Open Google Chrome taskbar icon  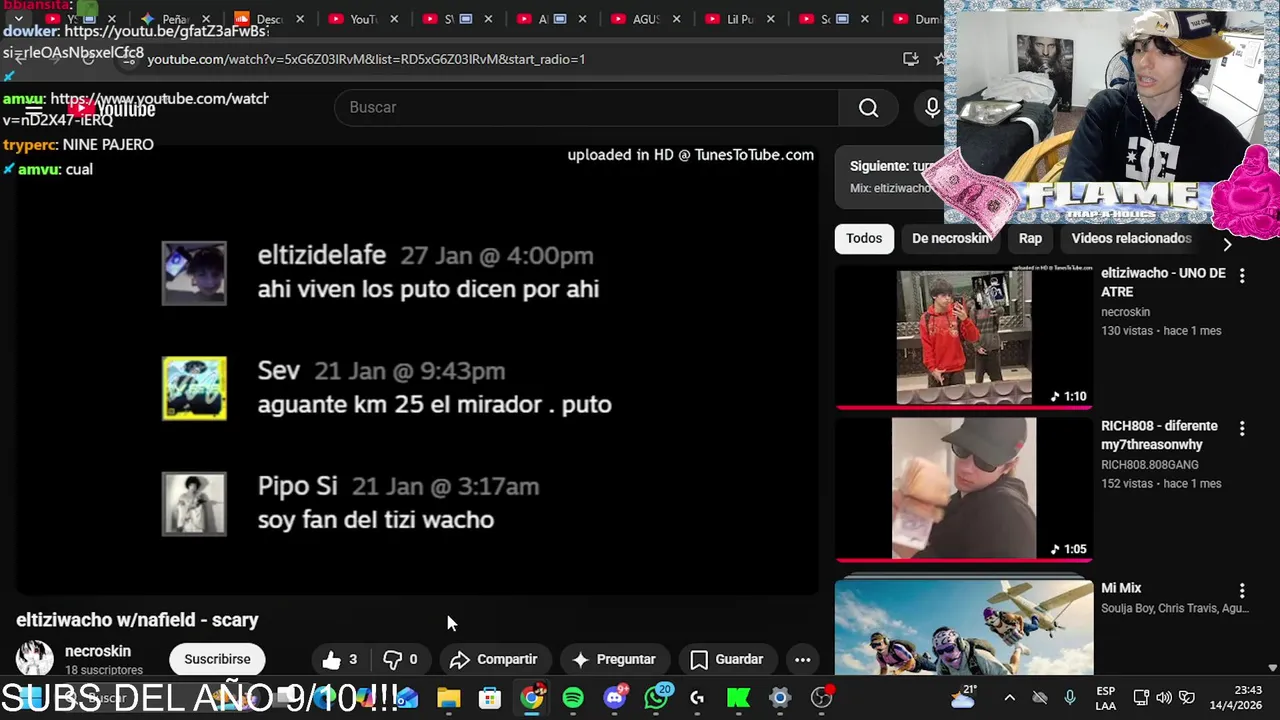532,698
